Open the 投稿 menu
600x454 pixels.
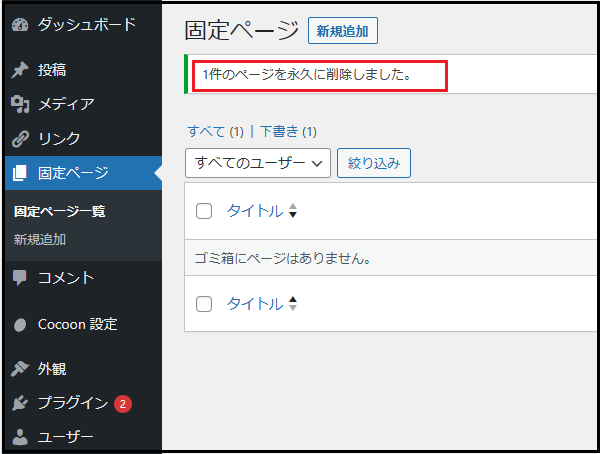coord(83,70)
